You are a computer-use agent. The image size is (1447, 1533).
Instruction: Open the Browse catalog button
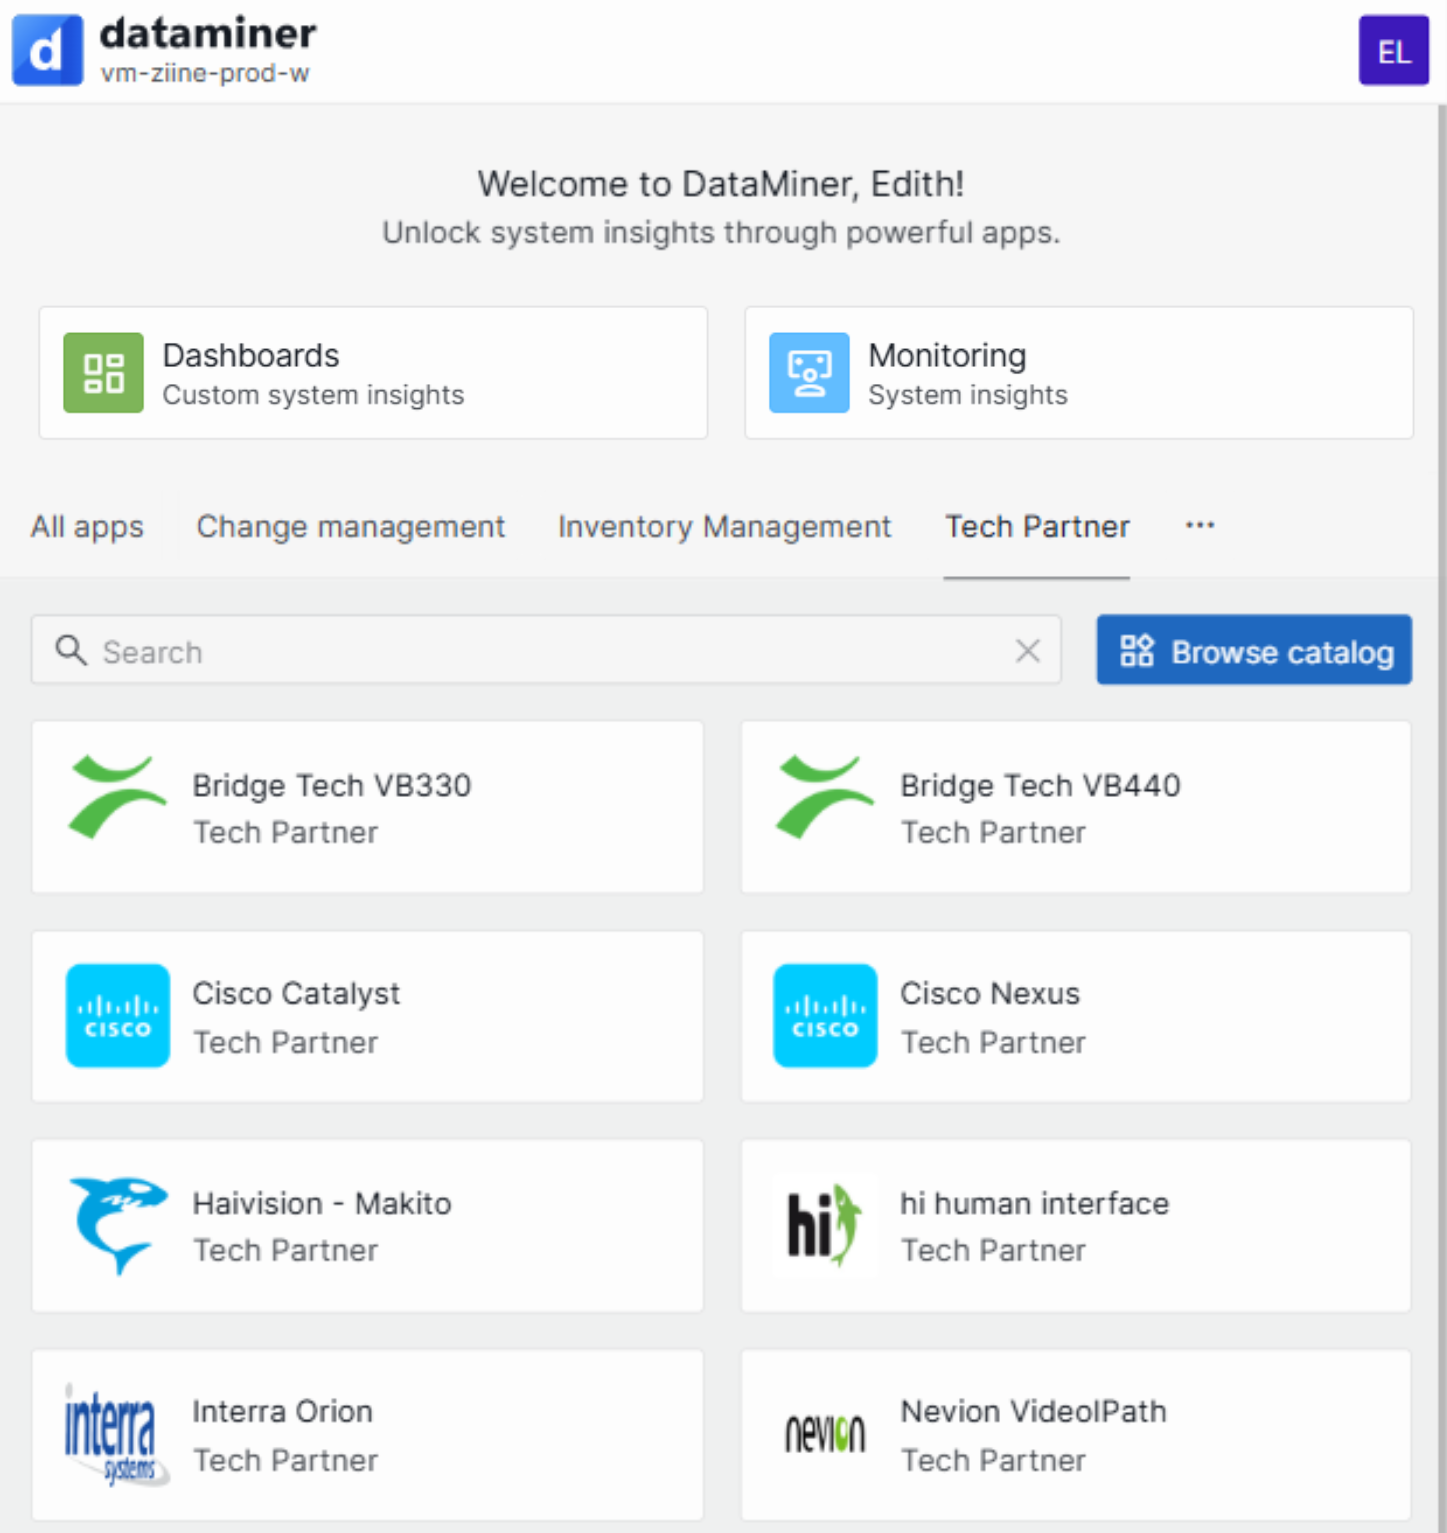tap(1254, 650)
